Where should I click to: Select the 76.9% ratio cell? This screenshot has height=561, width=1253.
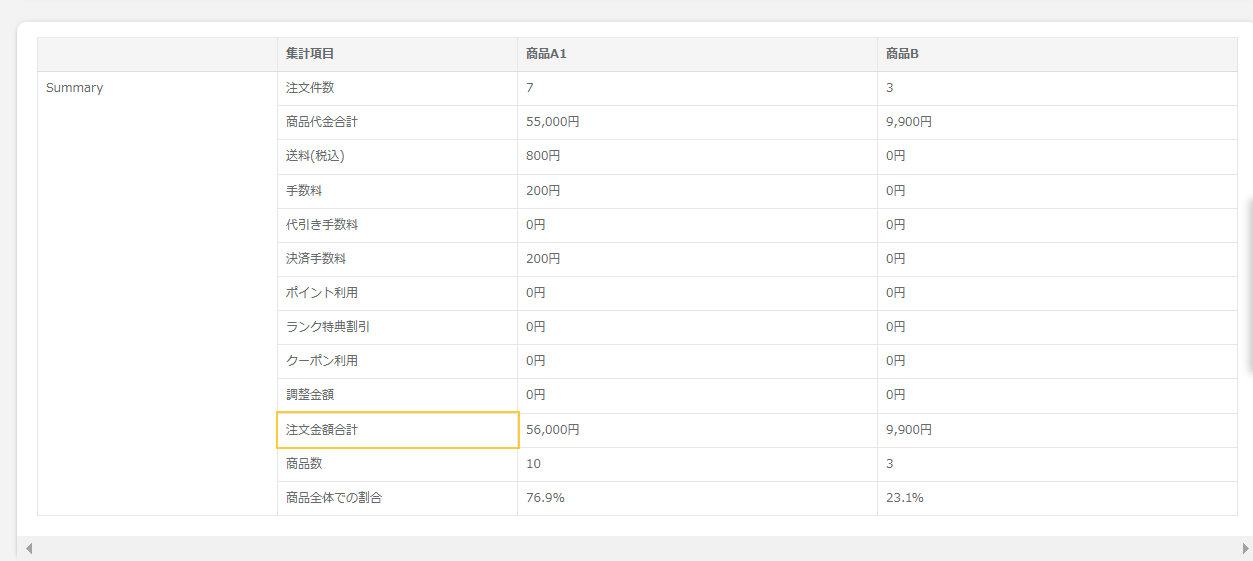point(697,498)
